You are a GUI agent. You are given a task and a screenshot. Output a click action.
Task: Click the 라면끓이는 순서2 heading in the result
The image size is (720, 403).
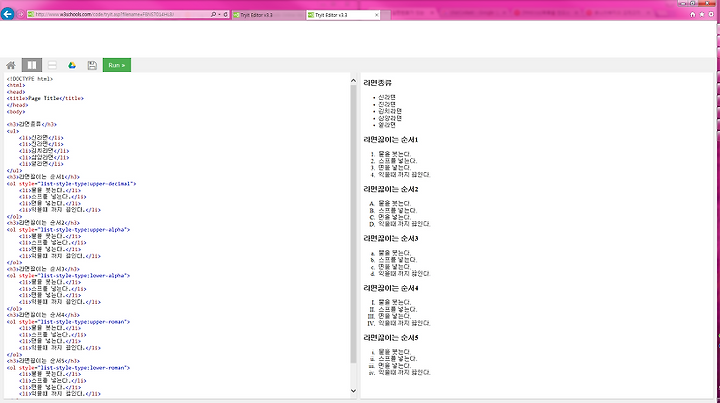(x=391, y=189)
